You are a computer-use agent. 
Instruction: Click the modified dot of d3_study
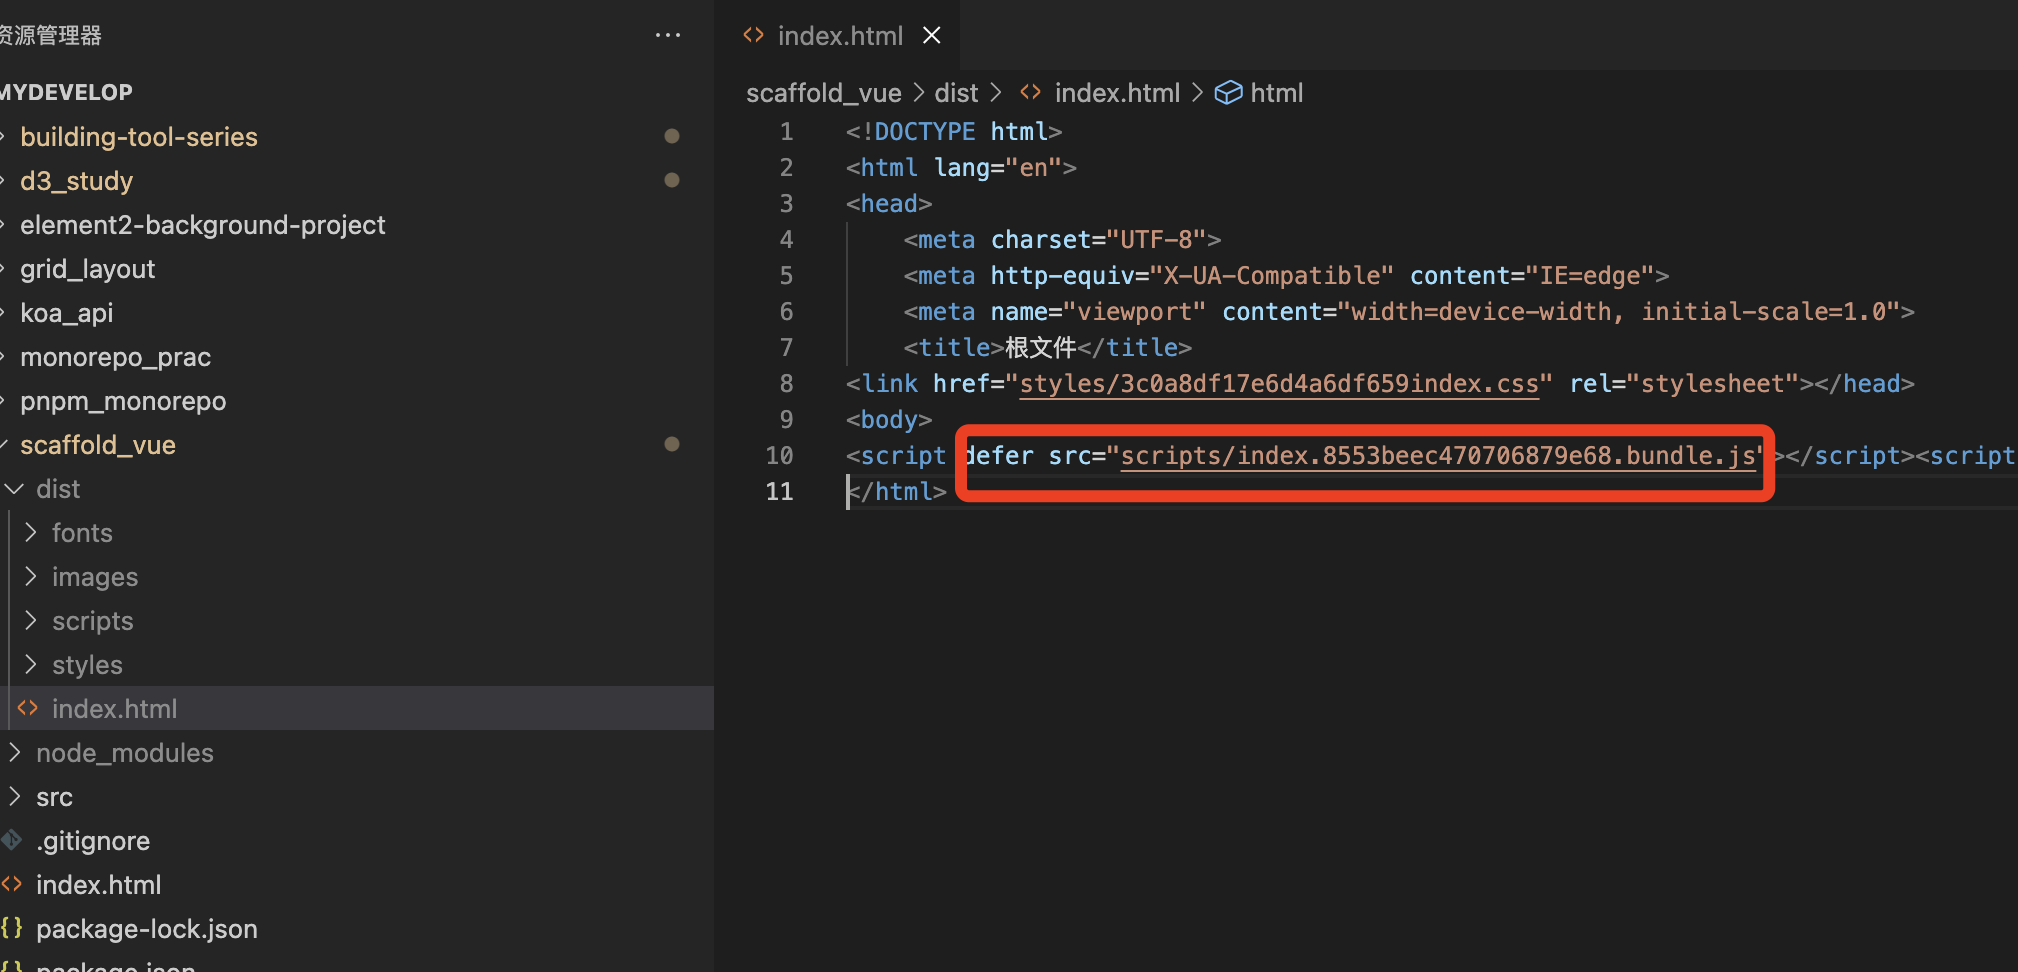pyautogui.click(x=672, y=180)
